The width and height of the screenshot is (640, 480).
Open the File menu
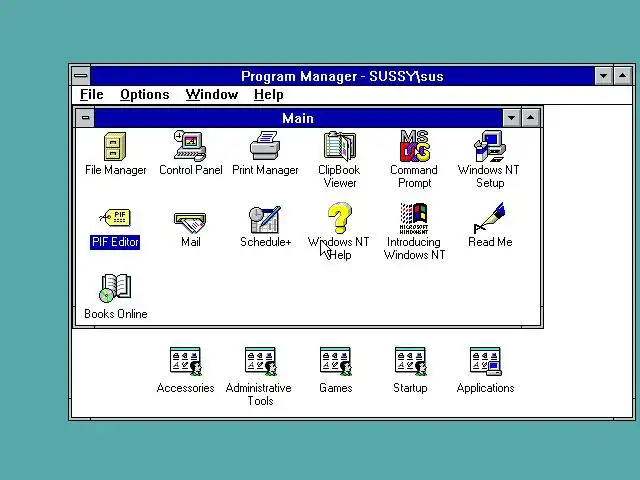point(91,95)
